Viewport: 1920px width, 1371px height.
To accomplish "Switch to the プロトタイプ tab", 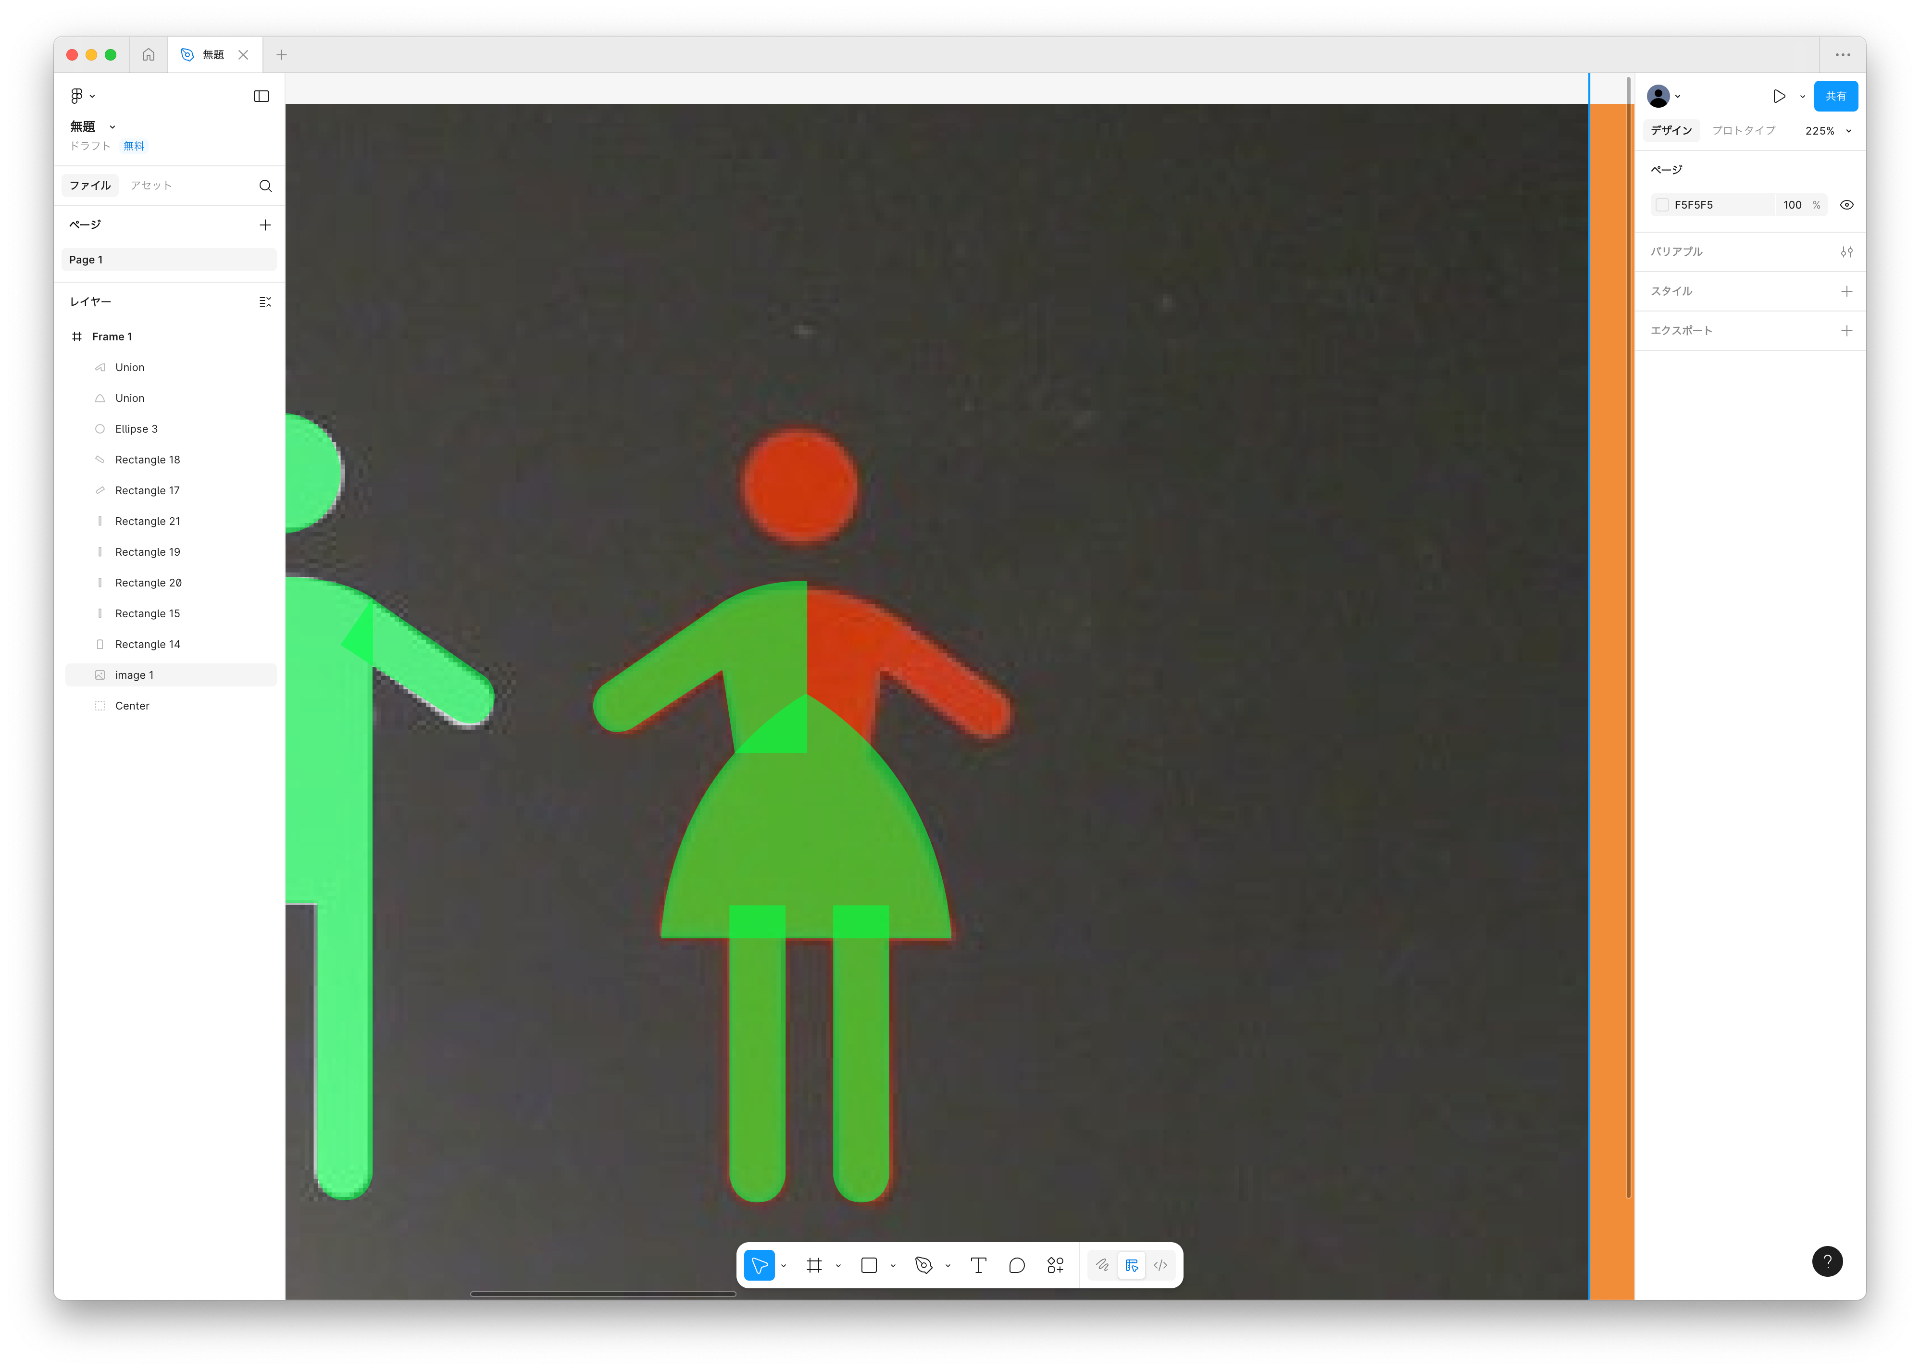I will point(1743,131).
